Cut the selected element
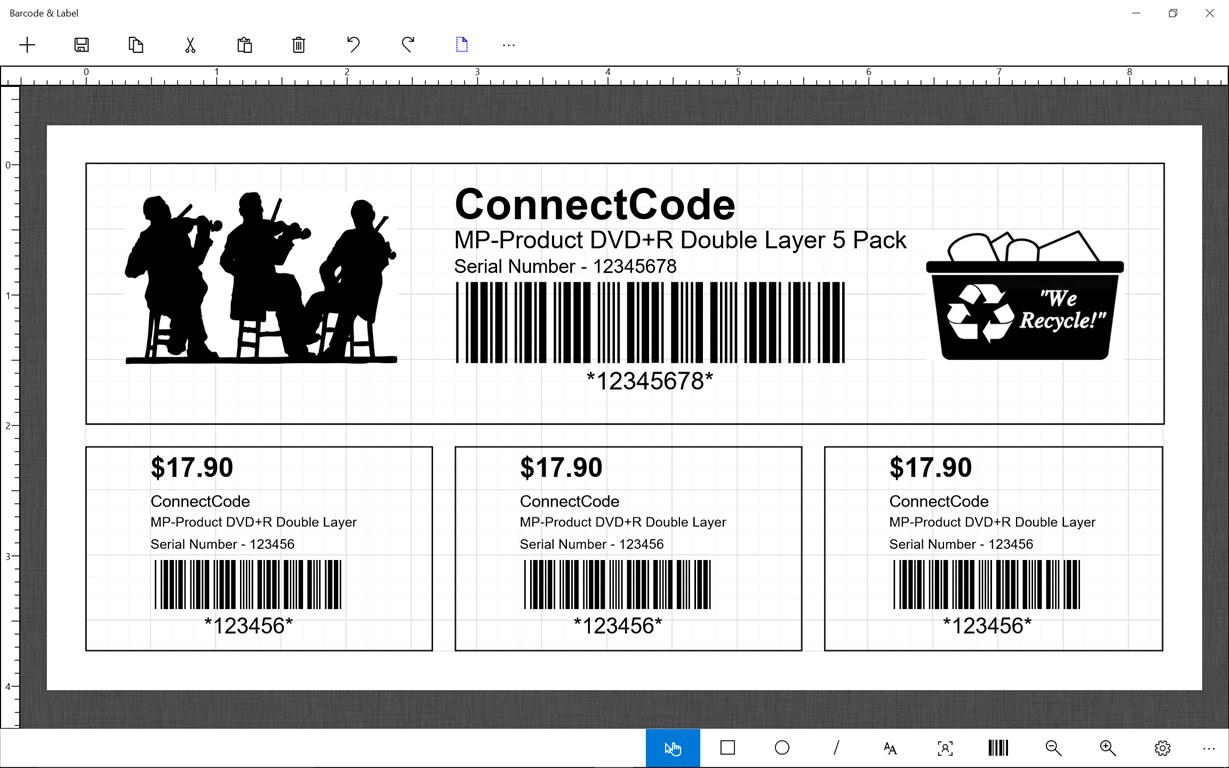1229x768 pixels. 189,44
